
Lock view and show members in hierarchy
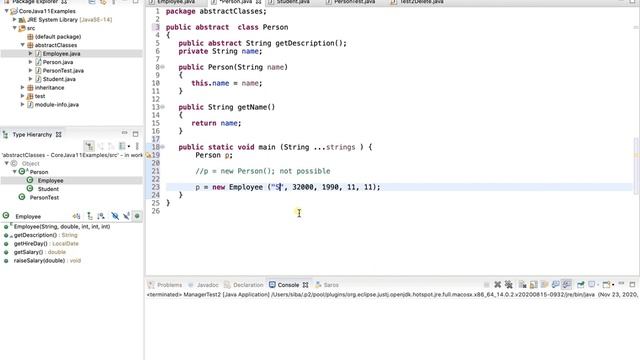pyautogui.click(x=76, y=216)
